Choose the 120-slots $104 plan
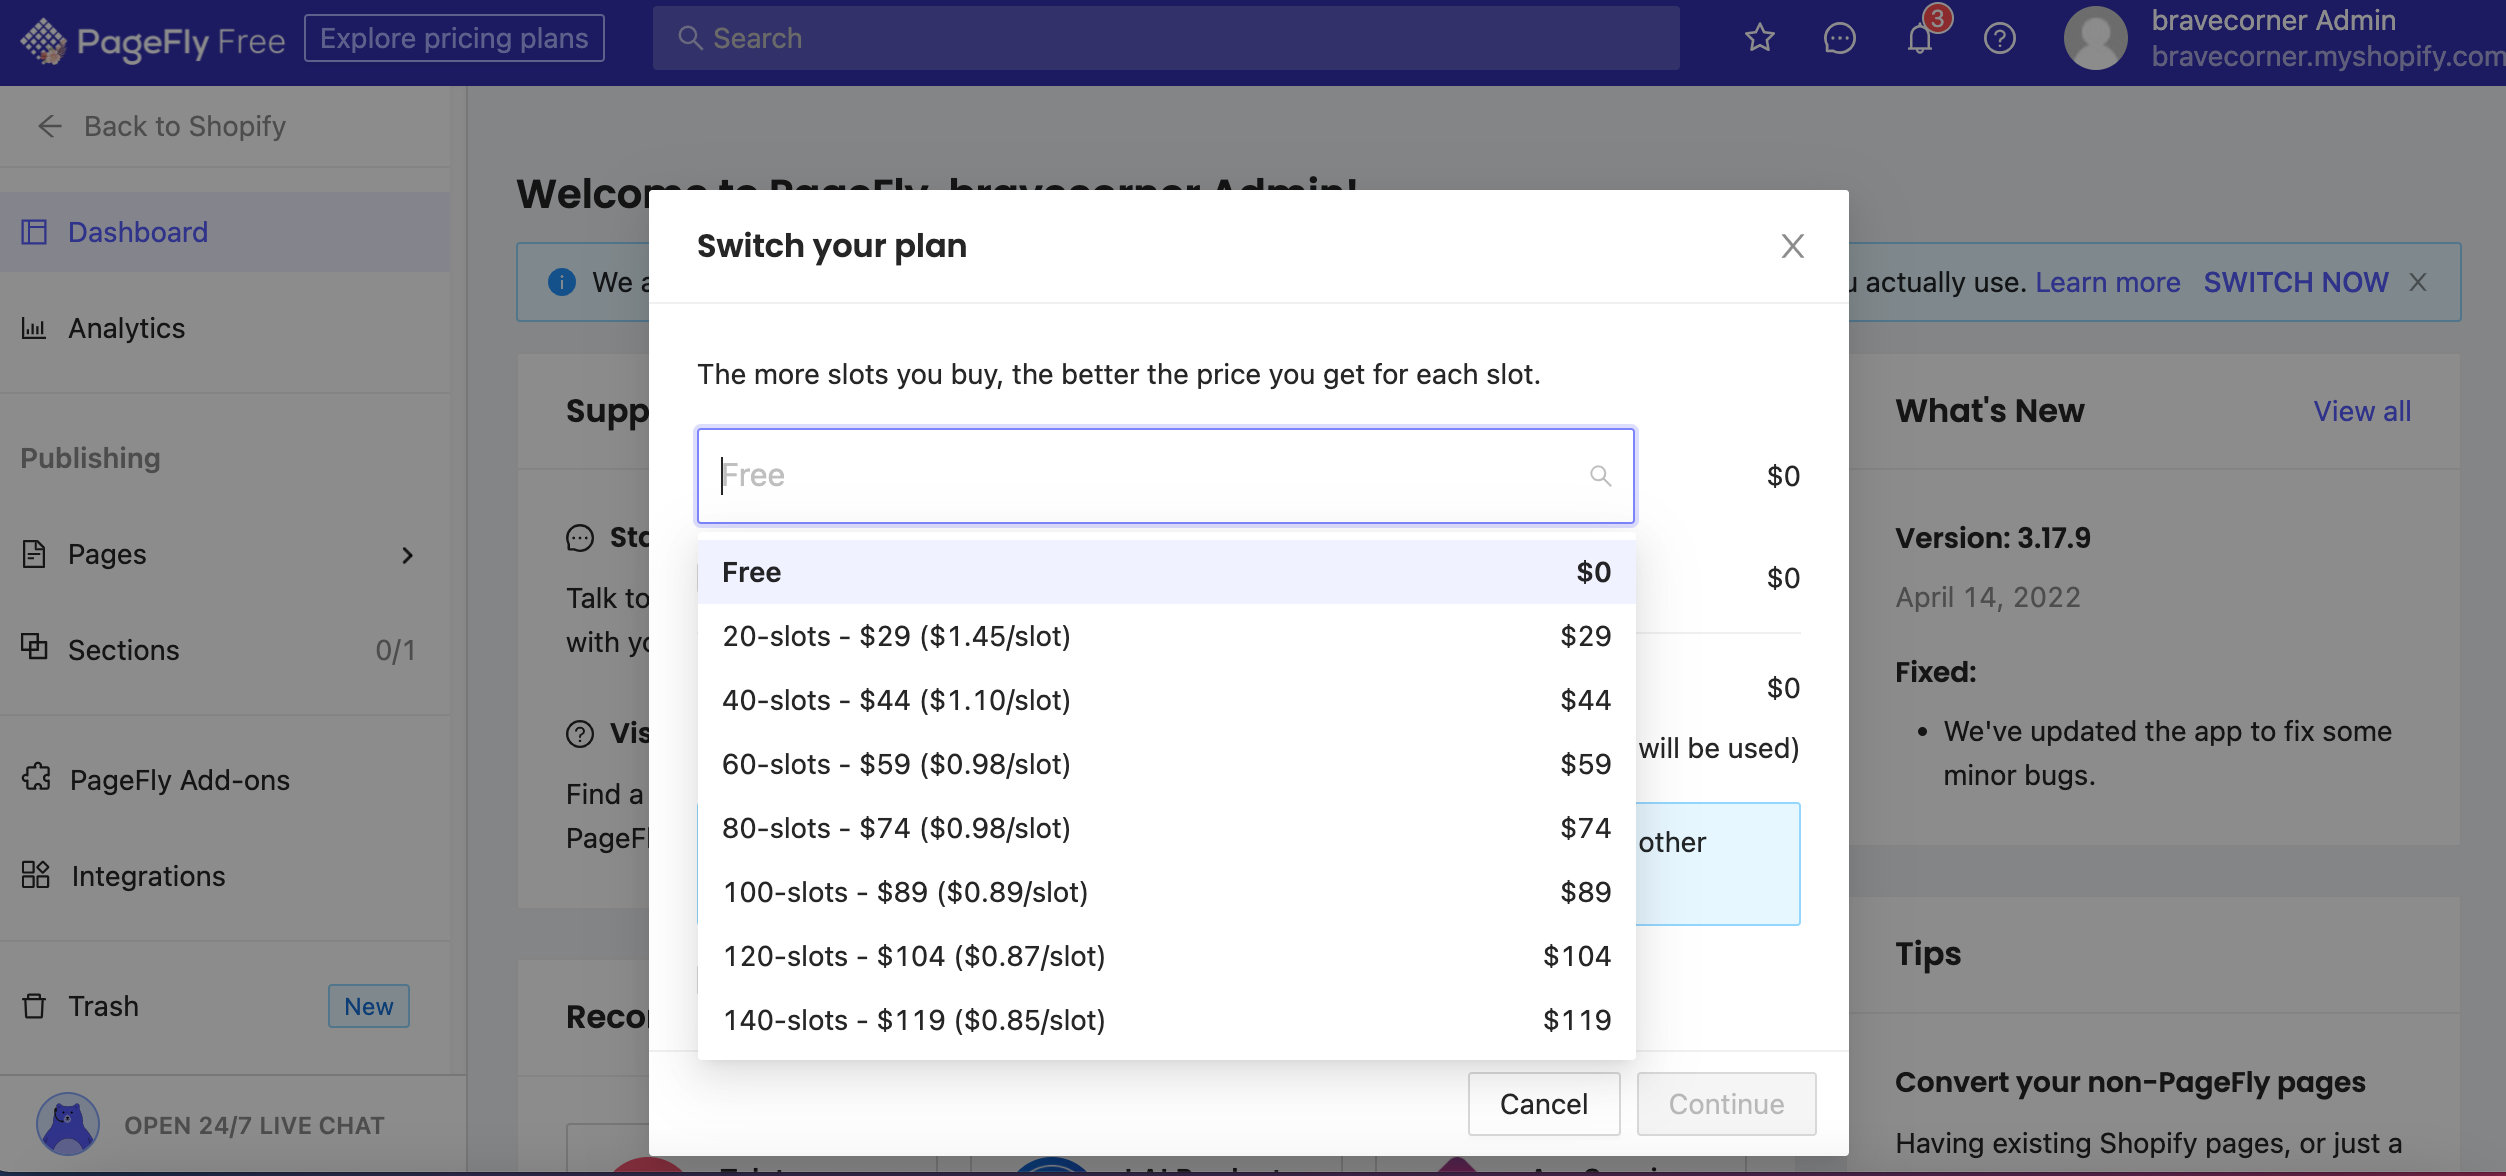Screen dimensions: 2506x1176 click(1166, 956)
